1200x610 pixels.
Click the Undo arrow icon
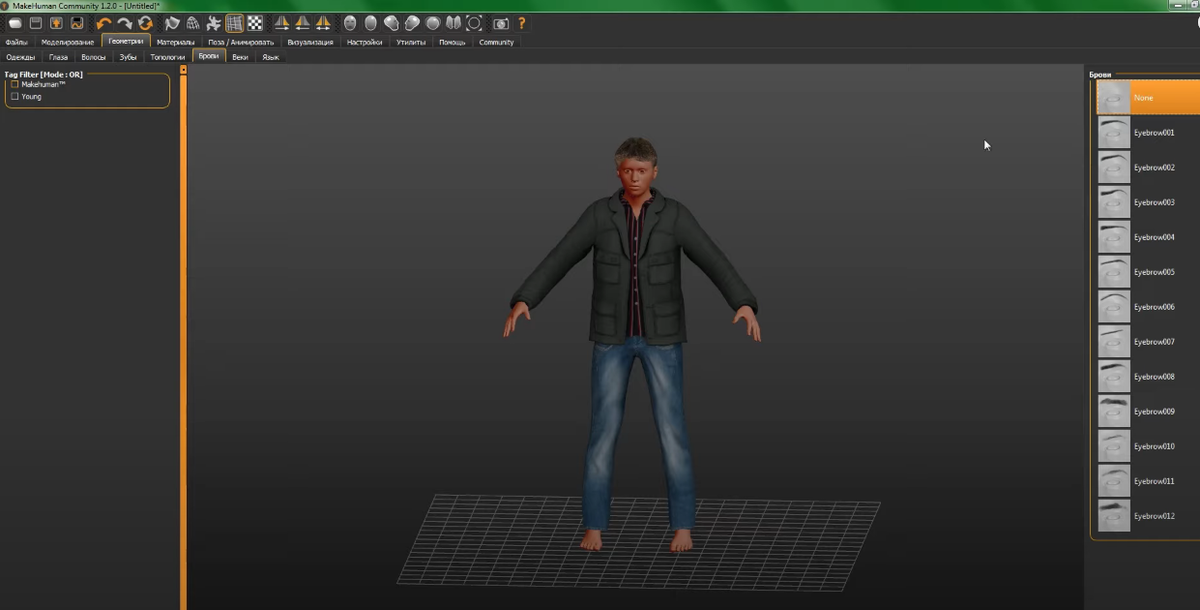point(104,23)
